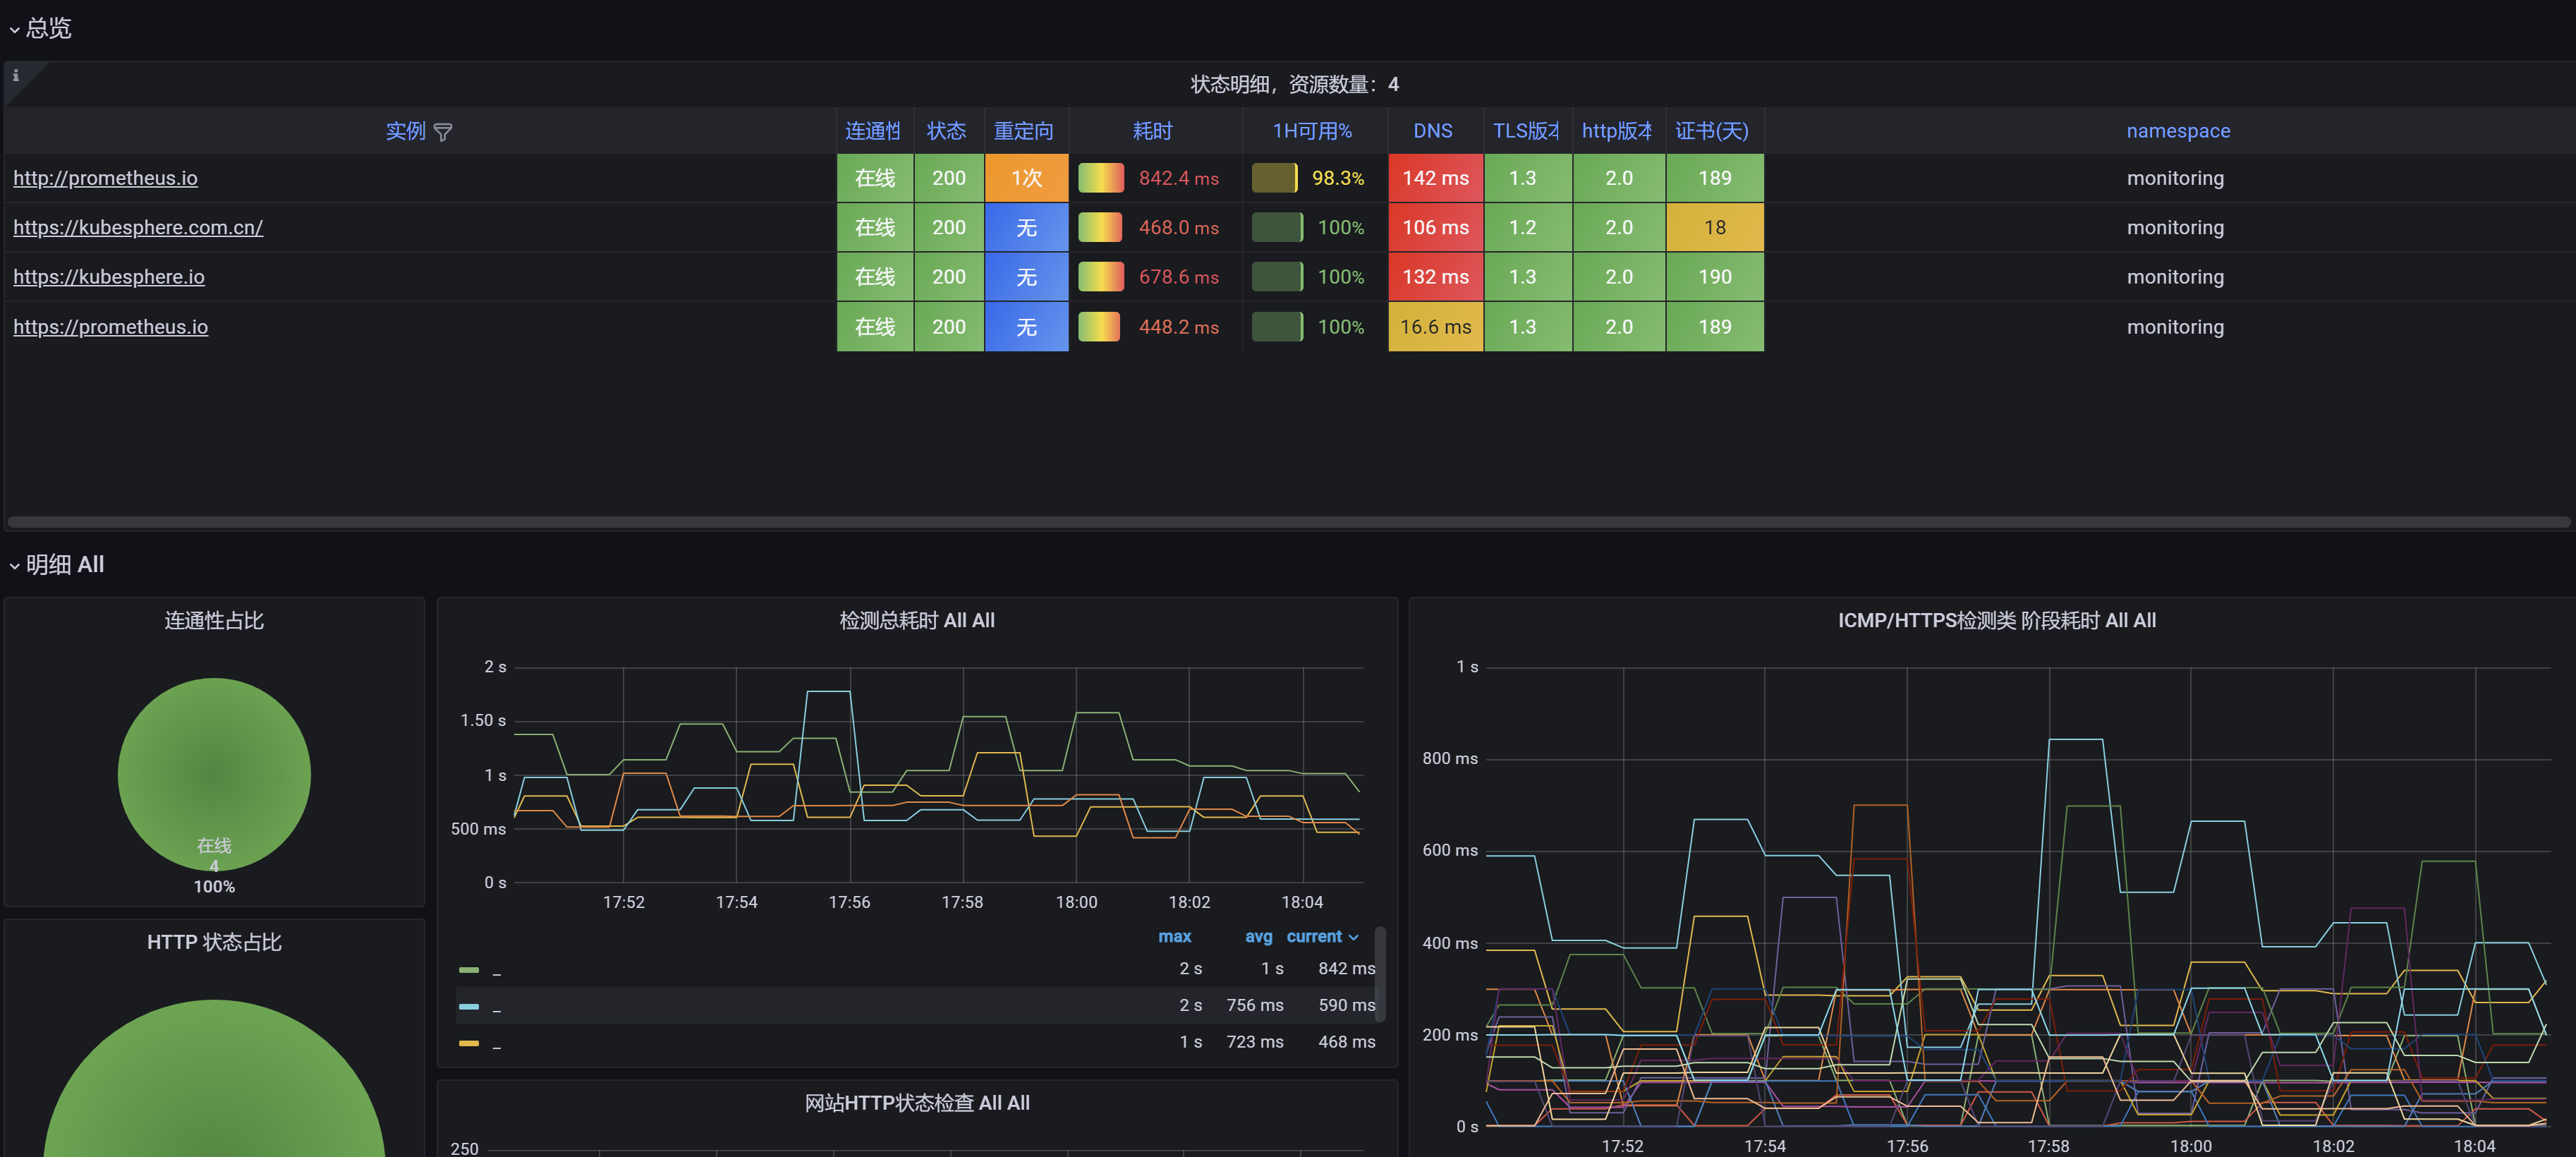
Task: Sort the legend by the avg column
Action: 1258,936
